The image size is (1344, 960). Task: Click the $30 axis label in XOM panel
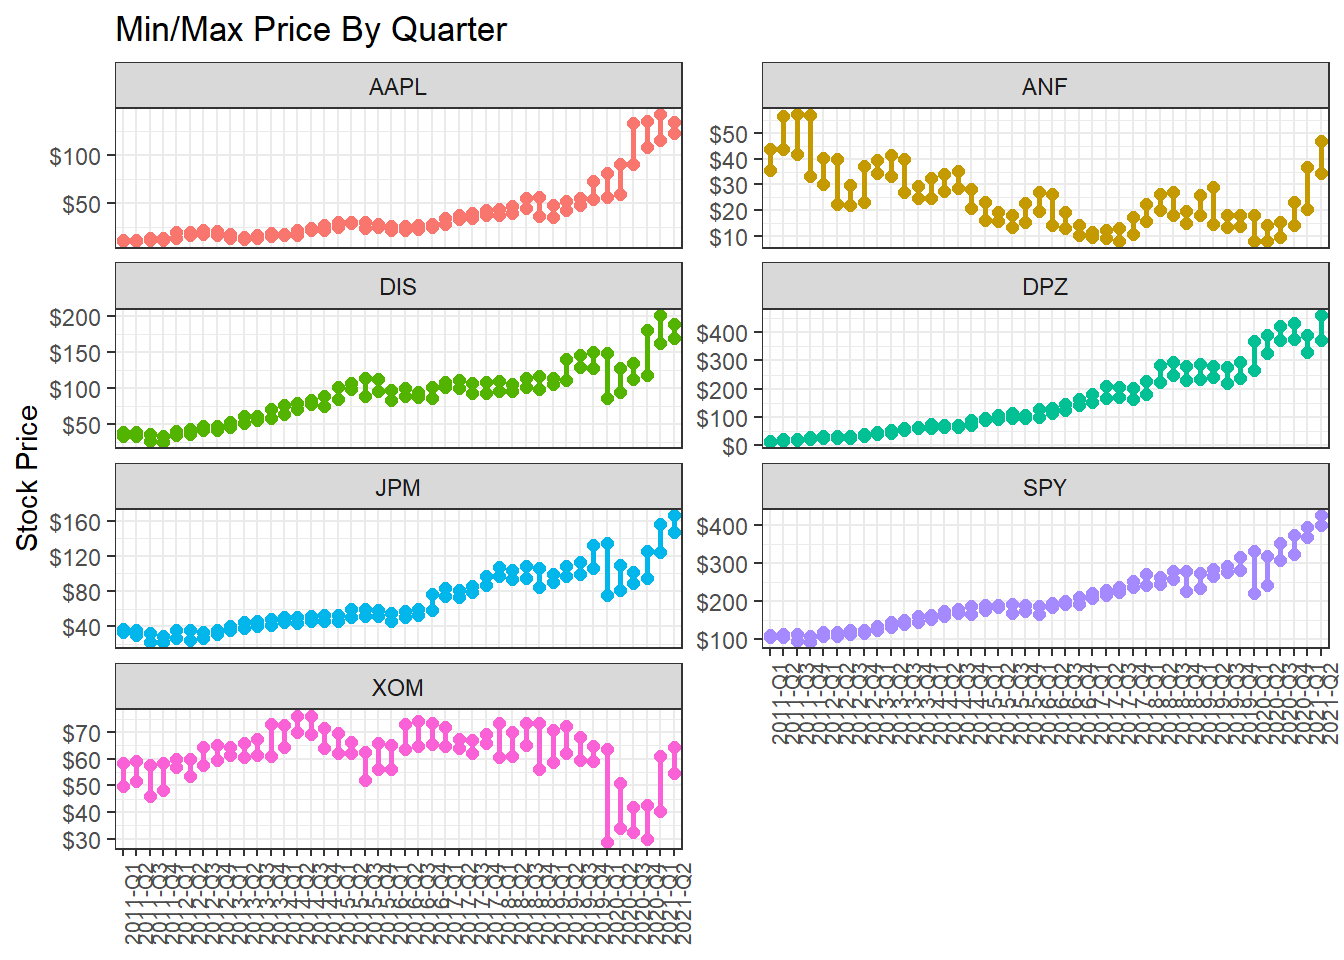(x=81, y=841)
